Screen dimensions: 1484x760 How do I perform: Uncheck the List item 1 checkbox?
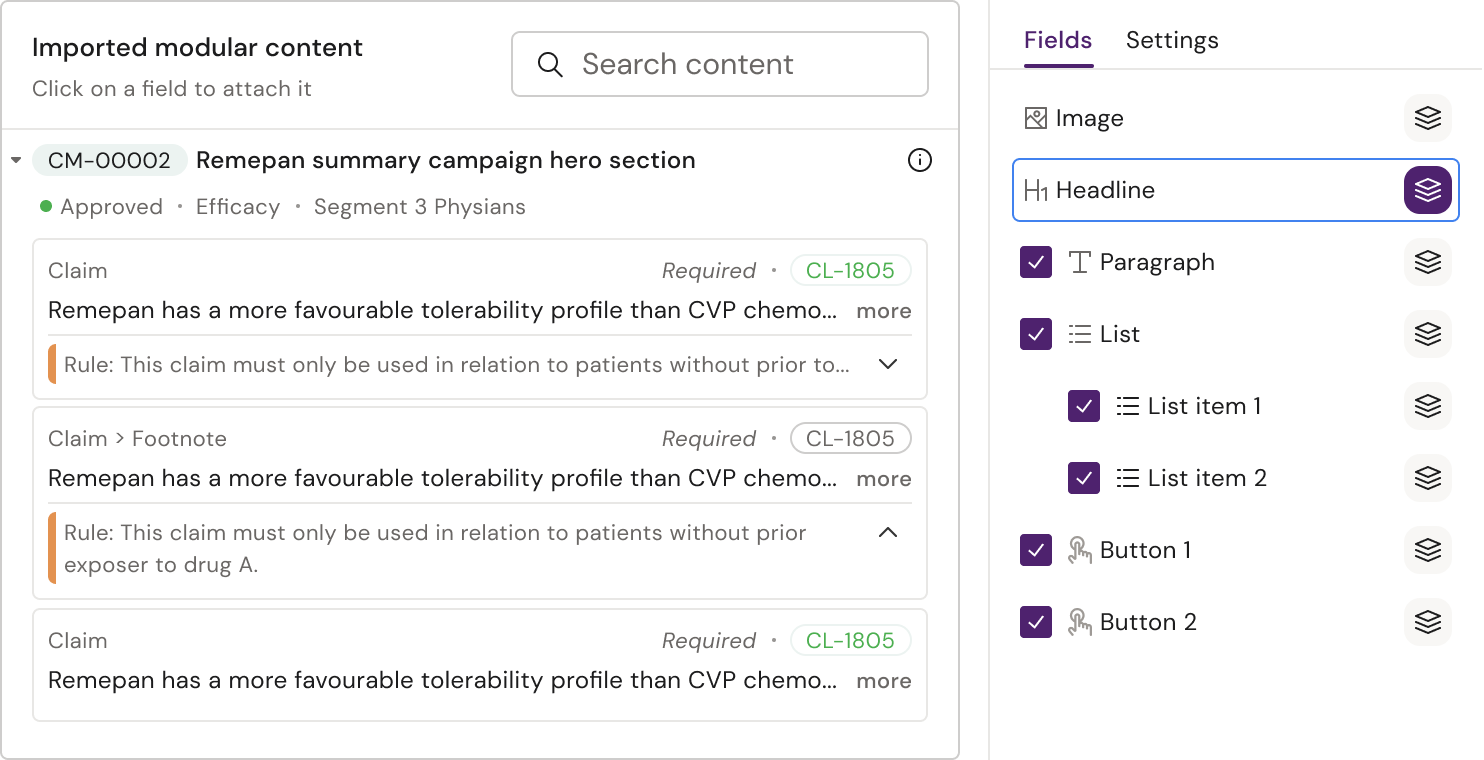(1084, 406)
